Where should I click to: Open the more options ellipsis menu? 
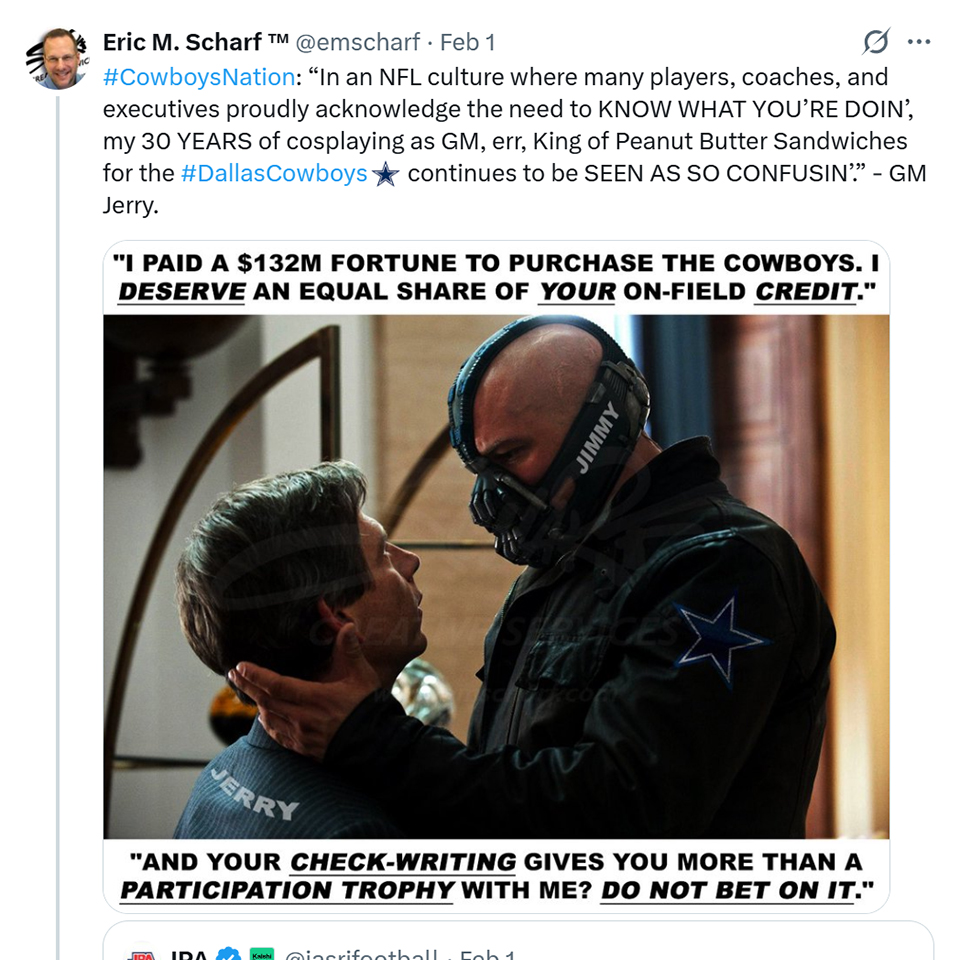pos(919,42)
